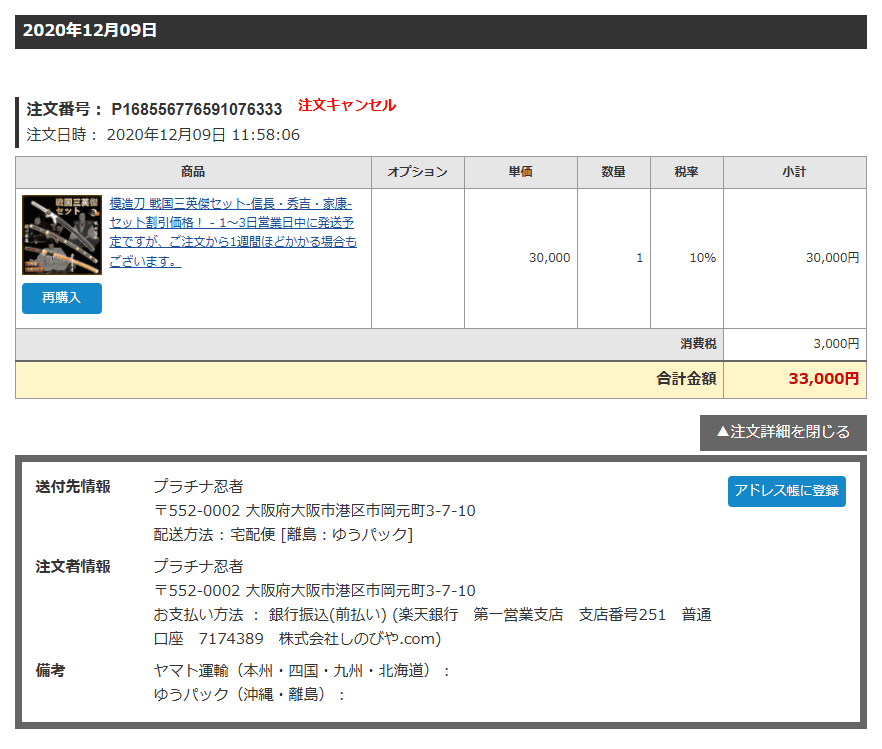The height and width of the screenshot is (749, 882).
Task: Open the 模造刀 戦国三英傑セット product link
Action: (x=233, y=232)
